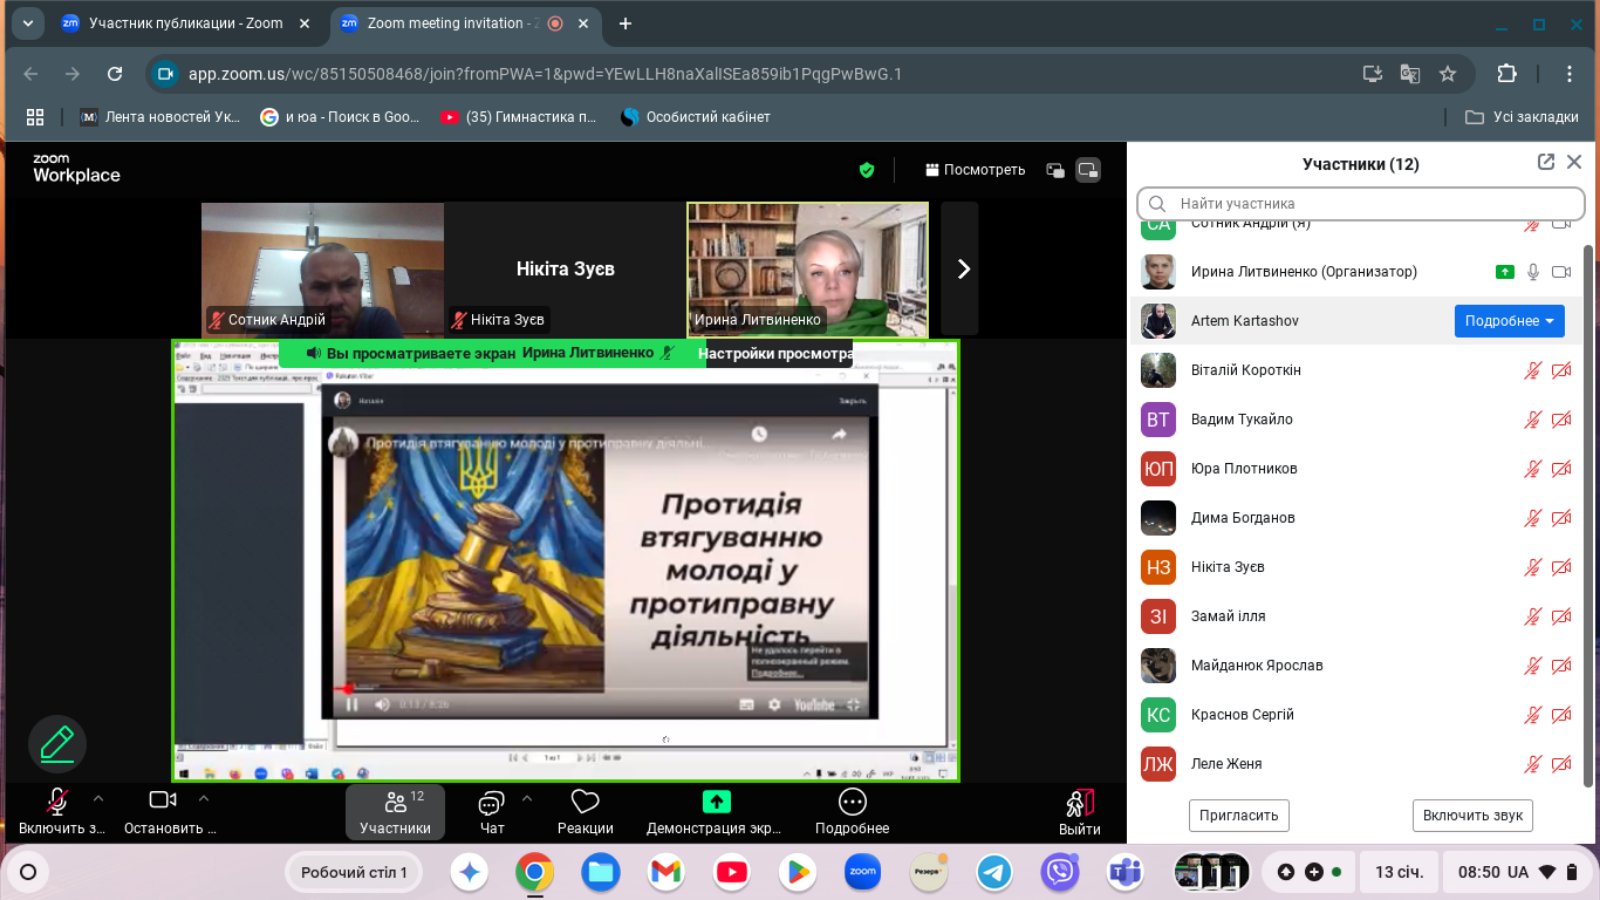This screenshot has height=900, width=1600.
Task: Open the apps grid bookmark icon
Action: click(x=35, y=117)
